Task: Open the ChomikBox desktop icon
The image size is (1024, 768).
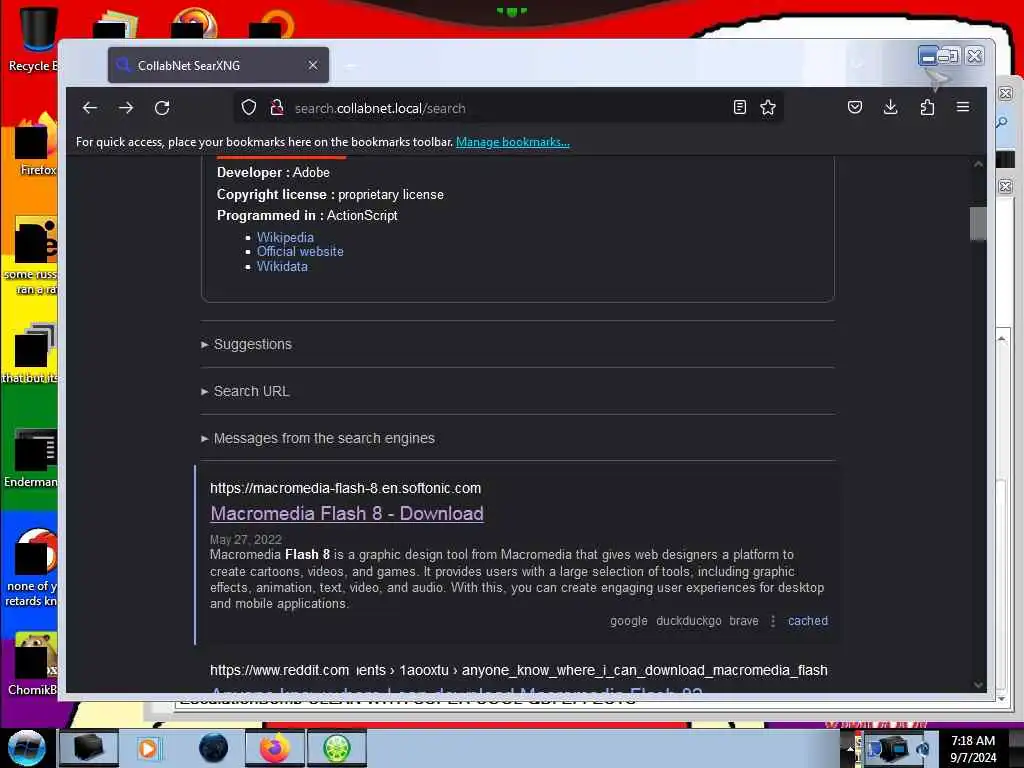Action: [x=34, y=663]
